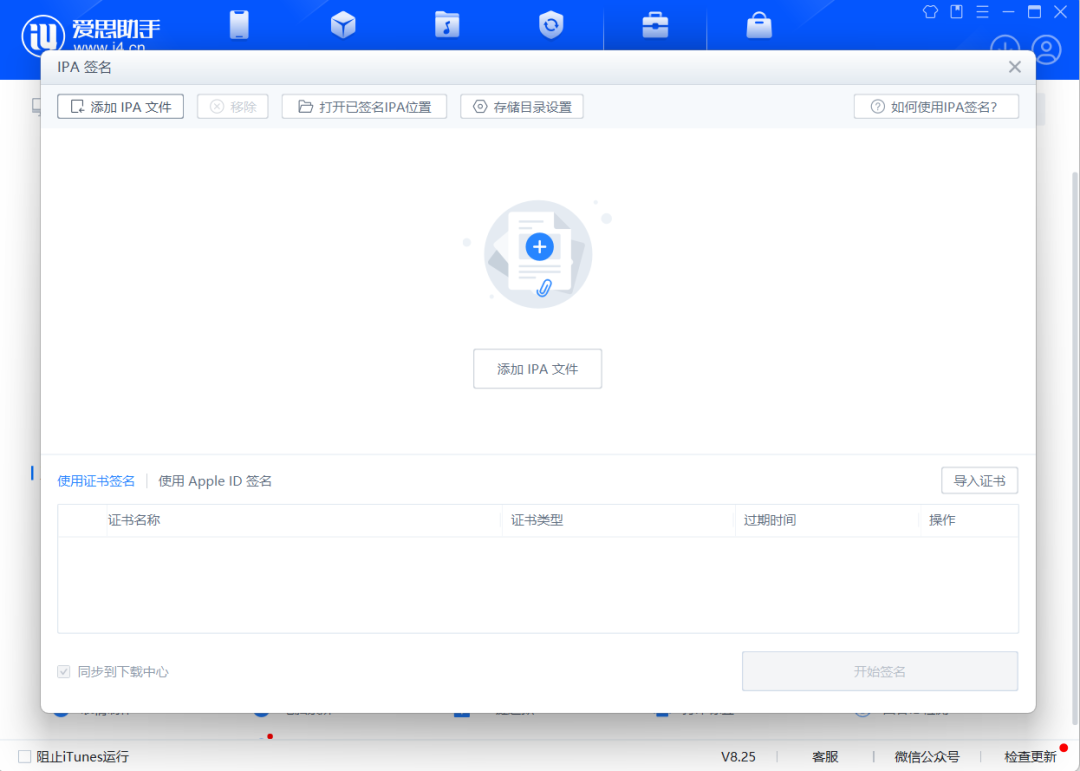
Task: Click 导入证书 button
Action: click(x=979, y=481)
